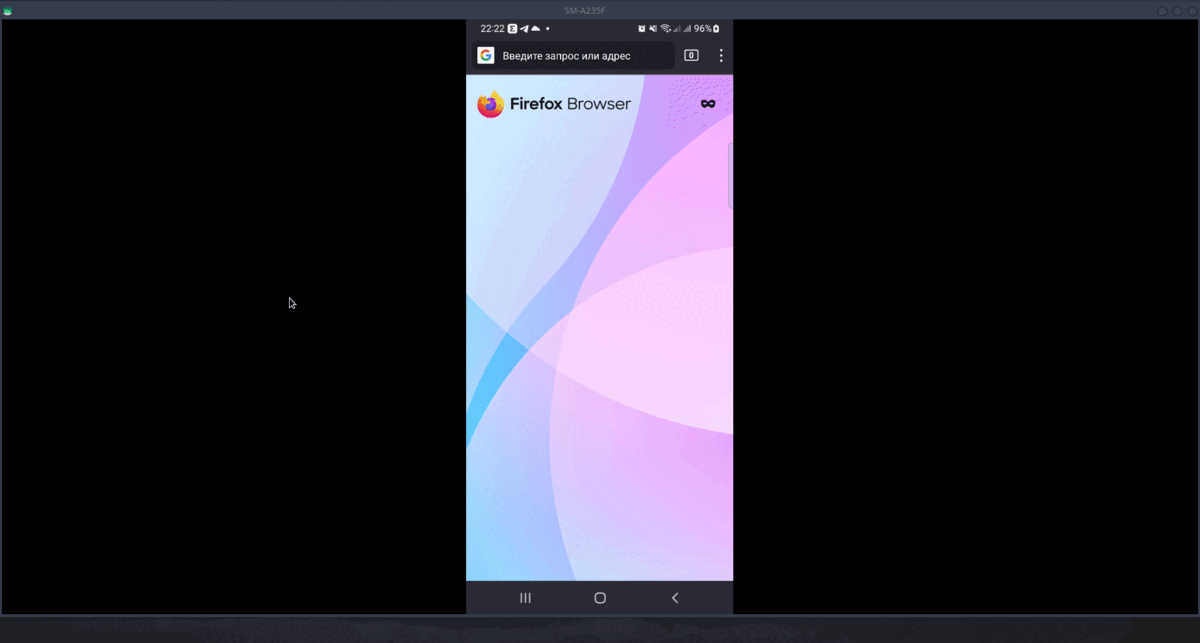
Task: Focus the "Введите запрос или адрес" field
Action: (x=573, y=56)
